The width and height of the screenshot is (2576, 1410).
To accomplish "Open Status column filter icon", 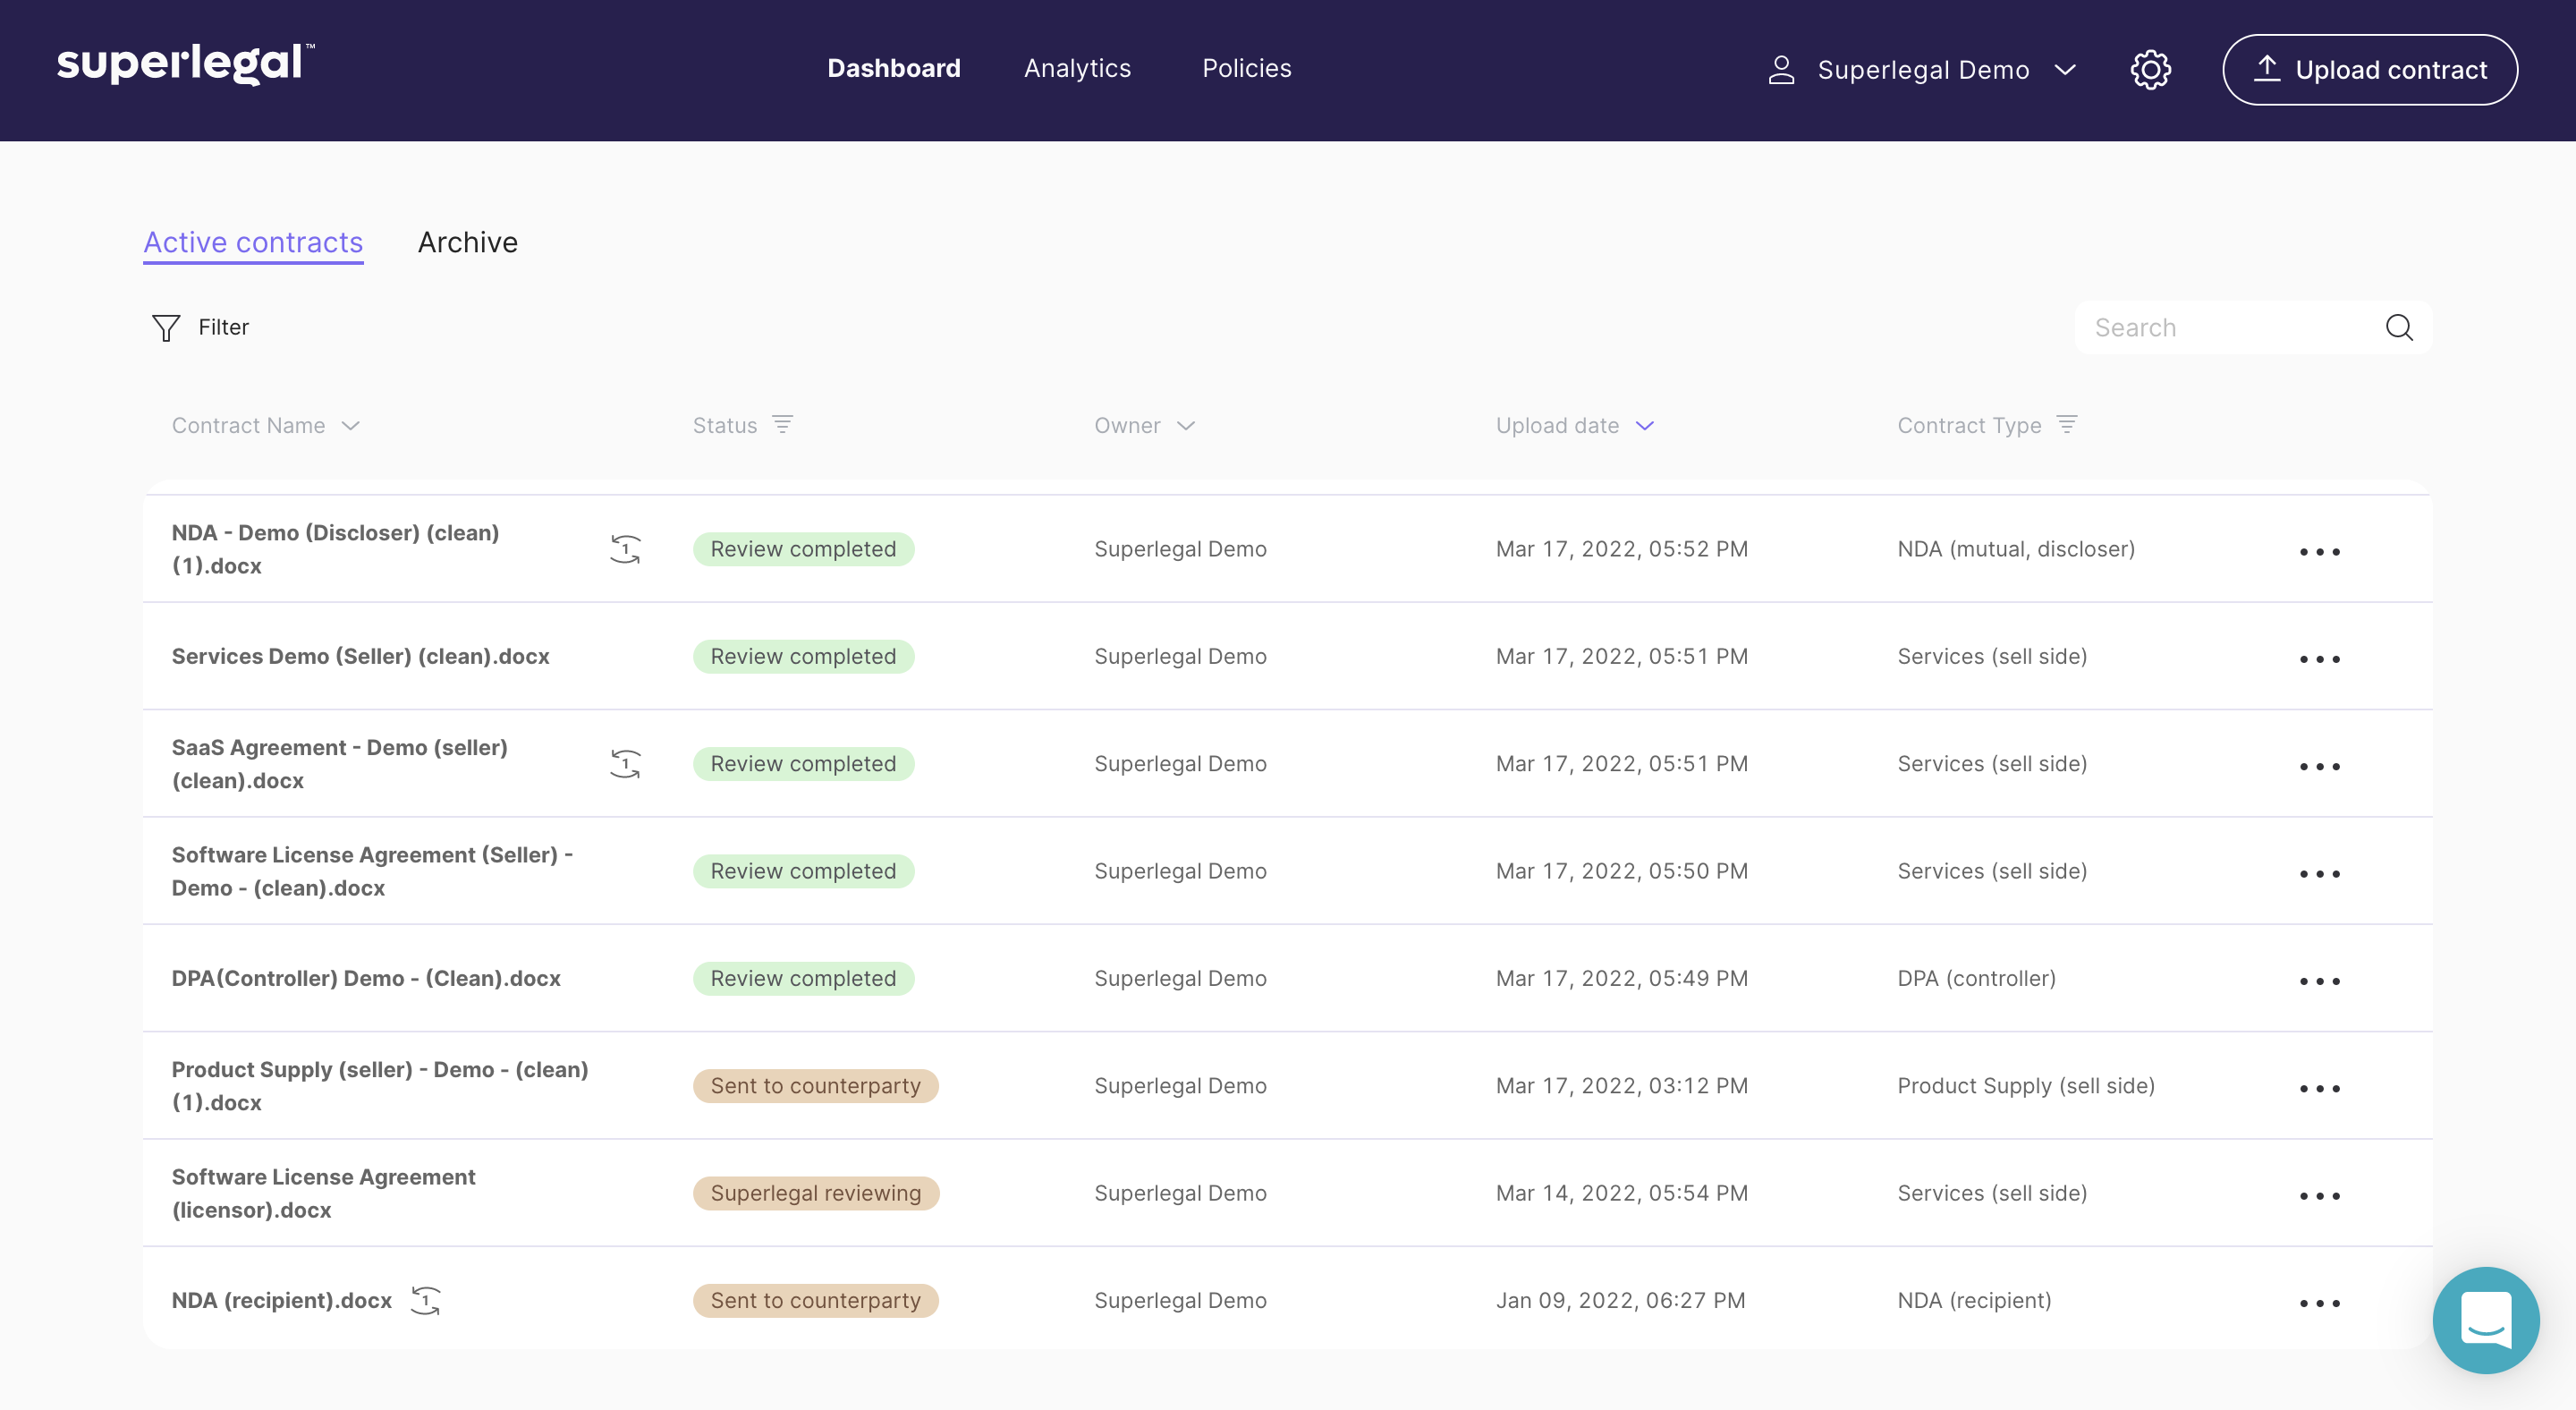I will point(783,425).
